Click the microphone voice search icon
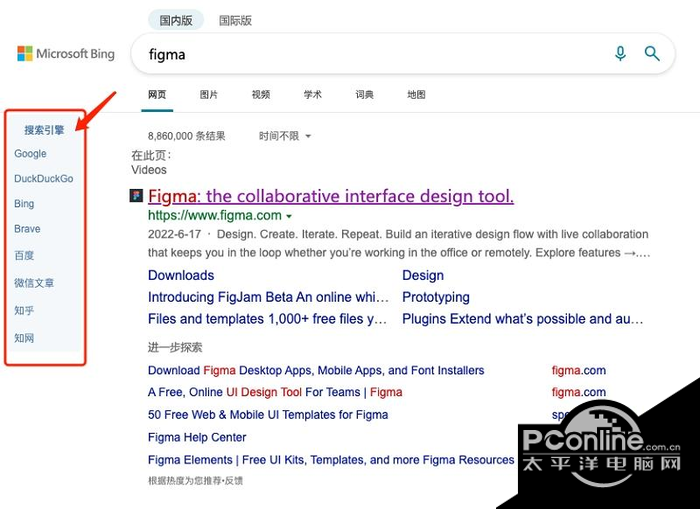This screenshot has height=509, width=700. point(620,54)
